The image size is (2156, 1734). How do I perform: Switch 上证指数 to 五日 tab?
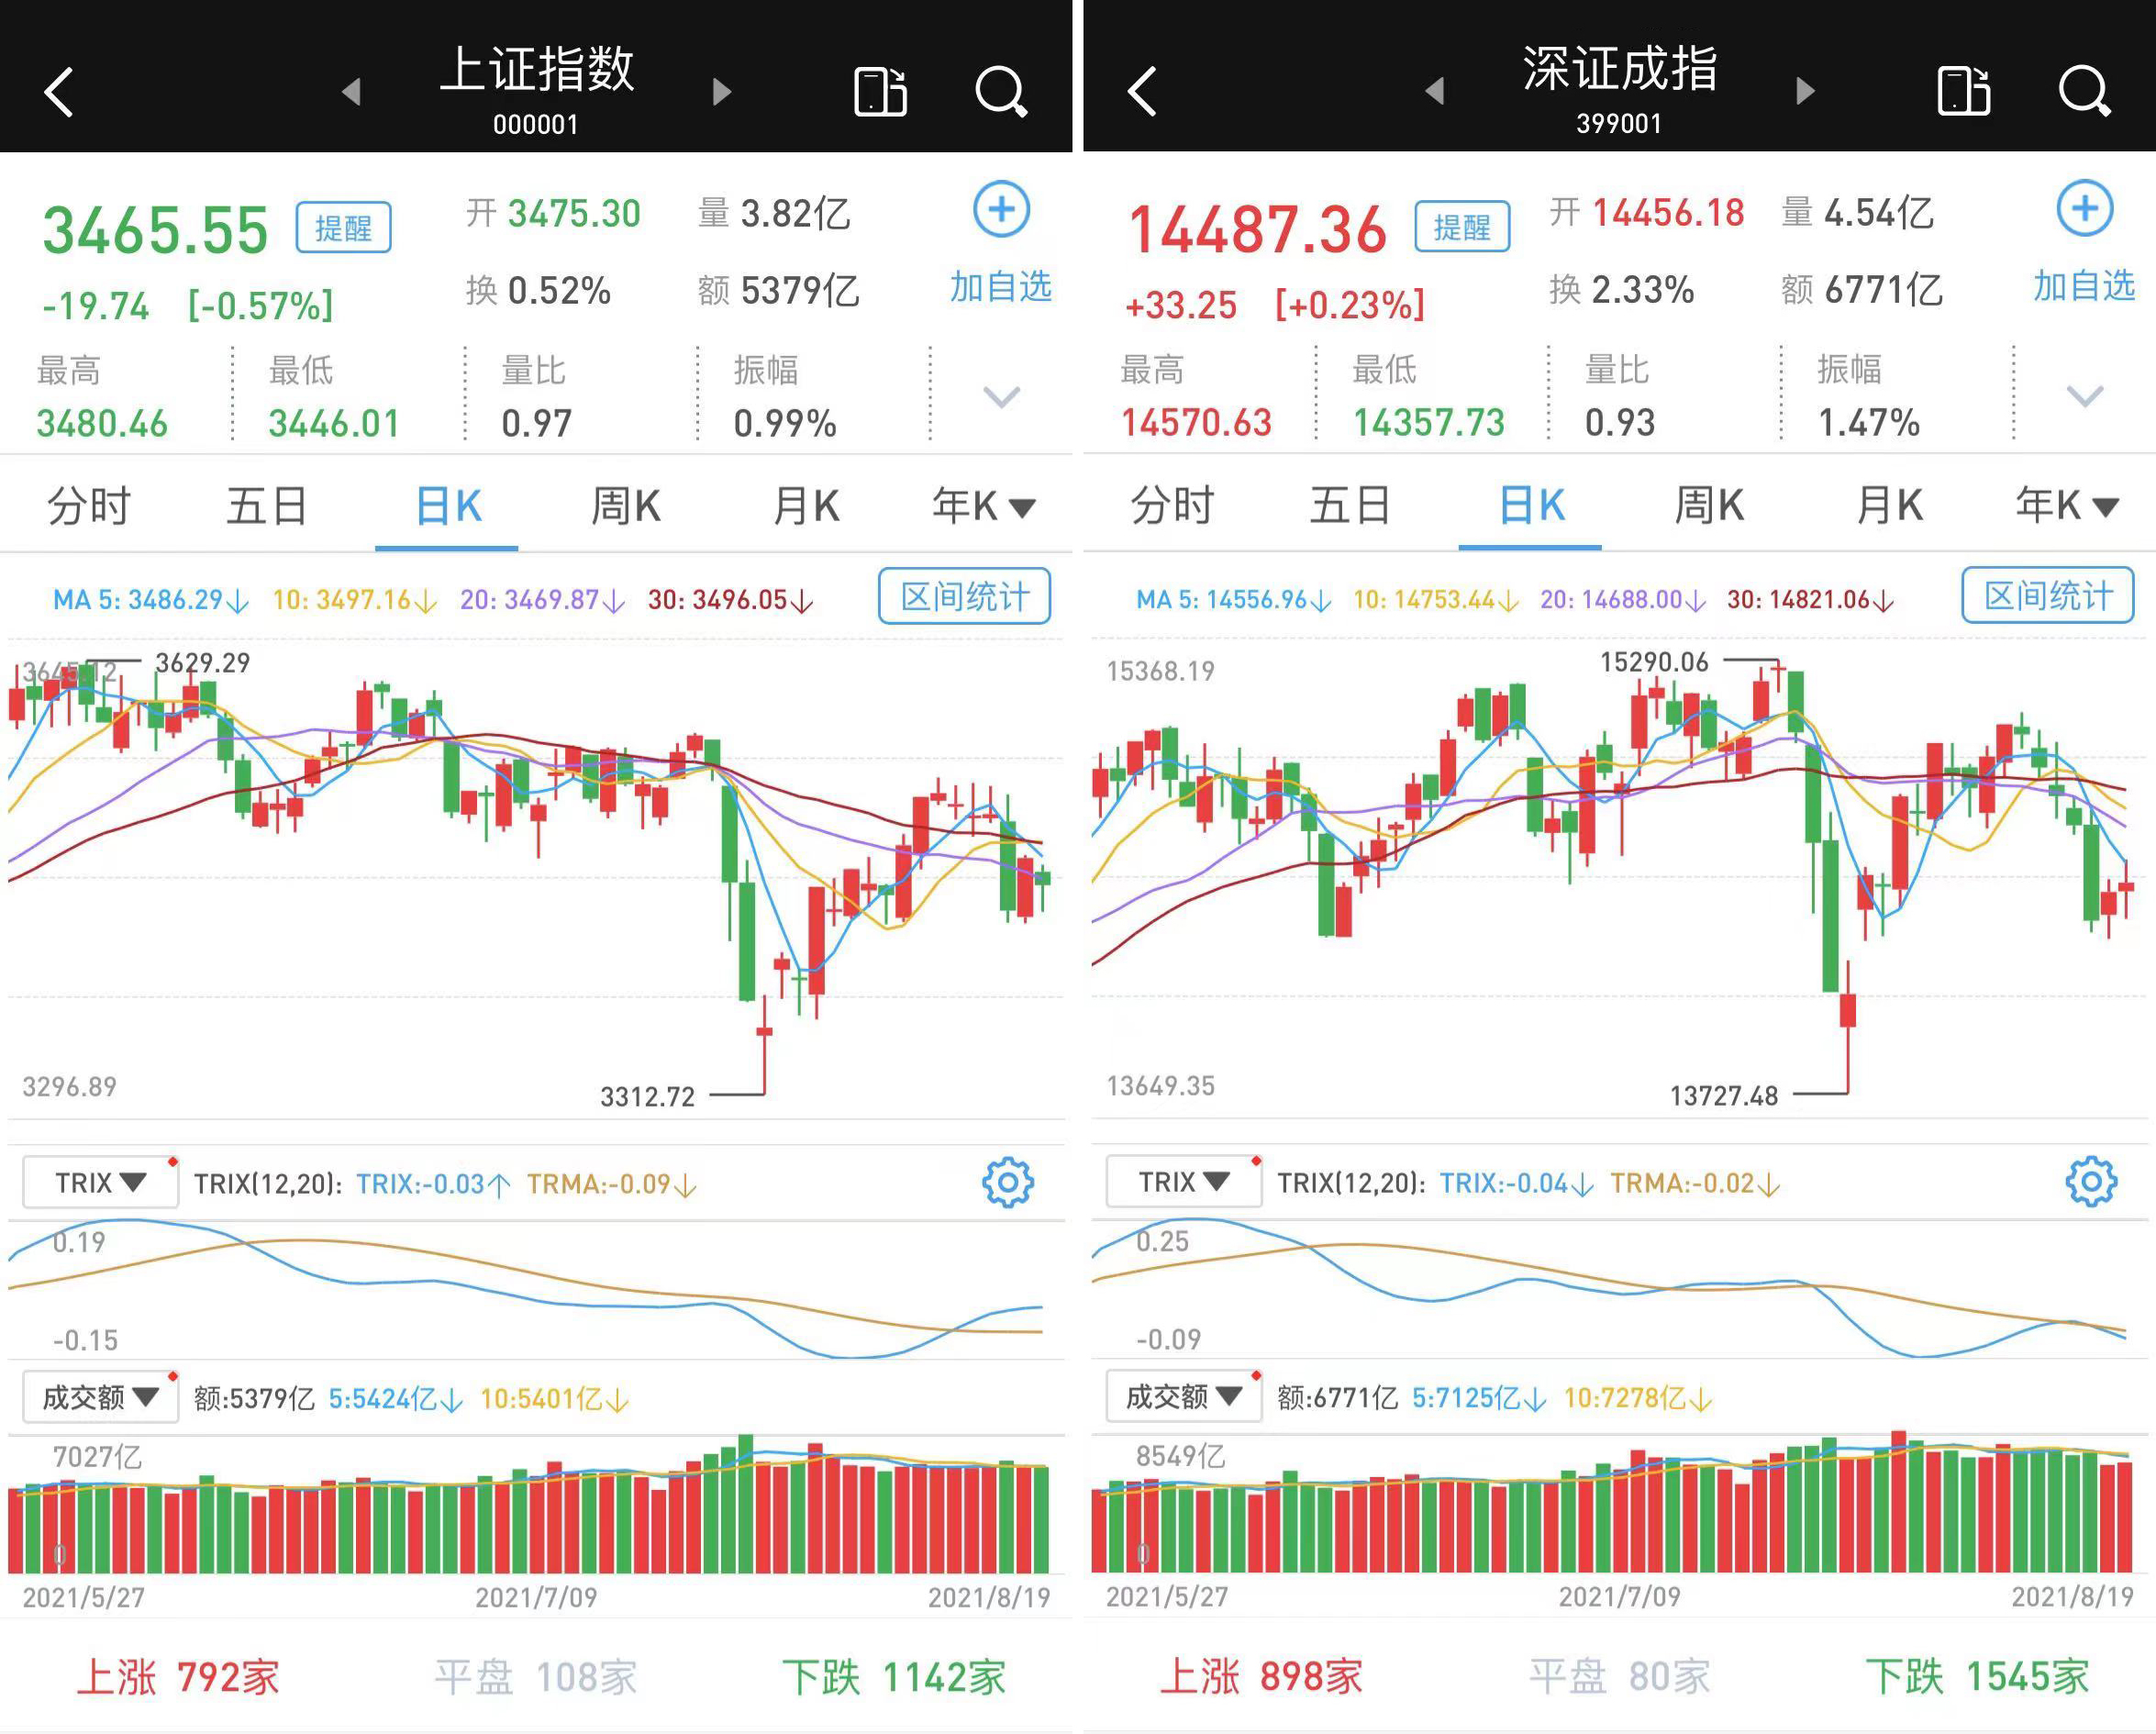click(x=267, y=506)
